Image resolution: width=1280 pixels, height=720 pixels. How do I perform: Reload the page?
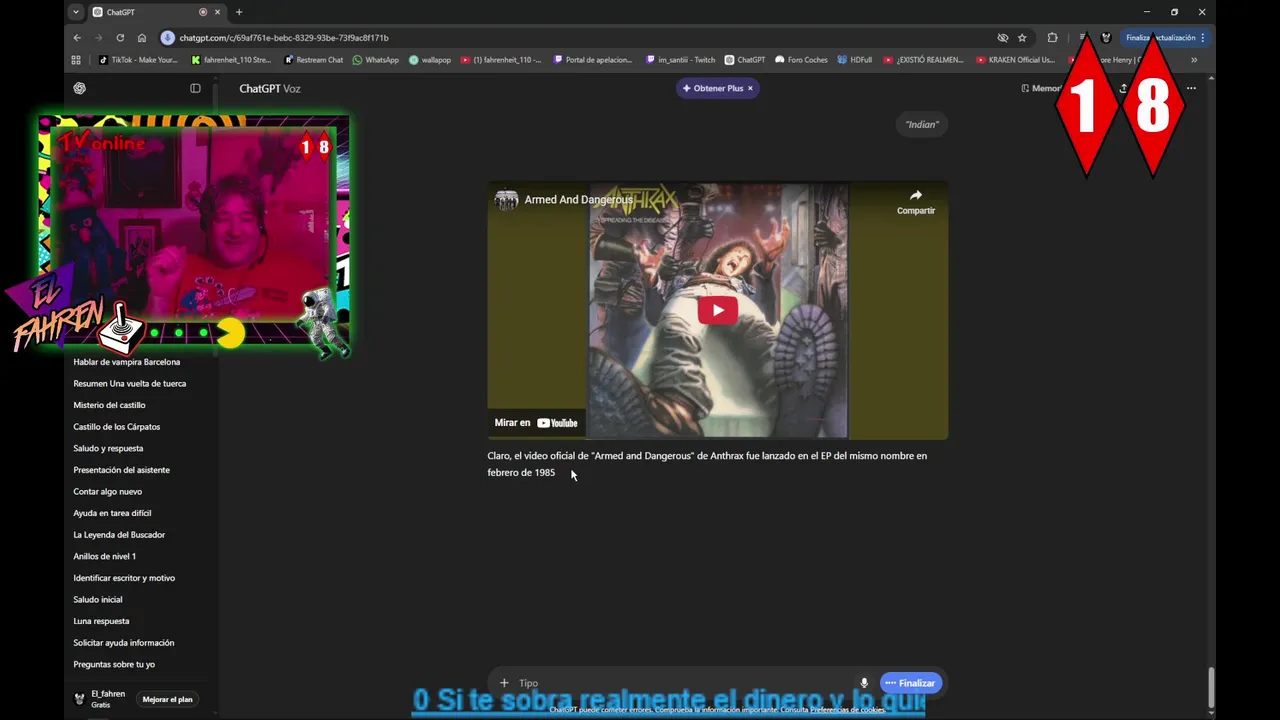point(120,38)
